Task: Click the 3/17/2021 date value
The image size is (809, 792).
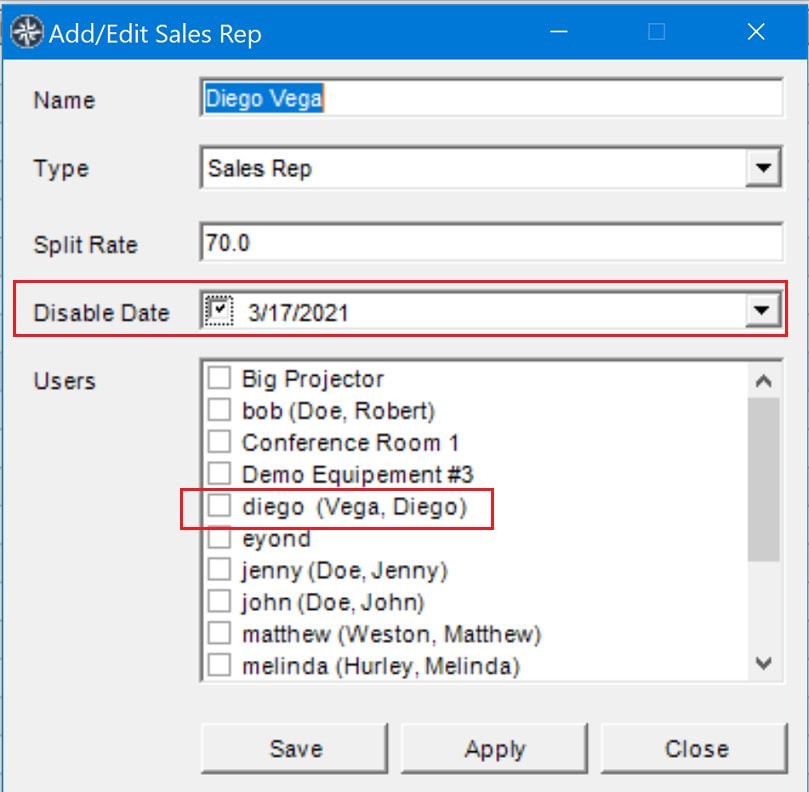Action: tap(298, 313)
